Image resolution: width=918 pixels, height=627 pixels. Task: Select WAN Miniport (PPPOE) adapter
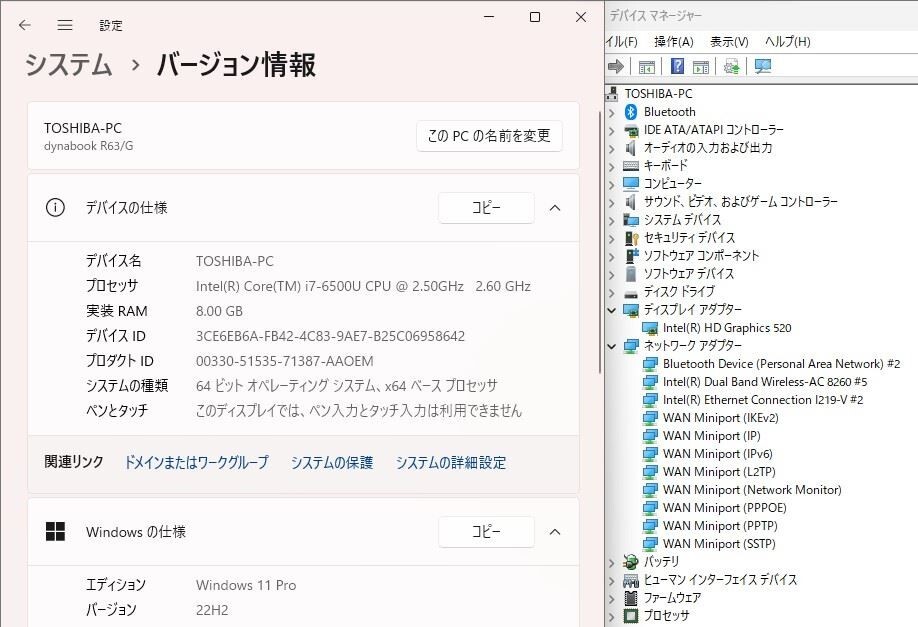coord(724,508)
